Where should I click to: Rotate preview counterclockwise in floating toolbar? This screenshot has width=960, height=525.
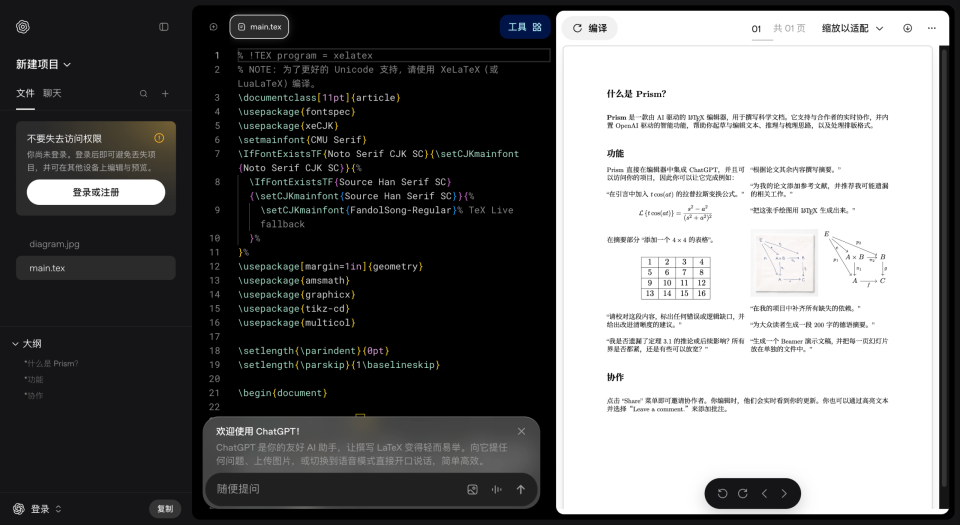[x=722, y=493]
